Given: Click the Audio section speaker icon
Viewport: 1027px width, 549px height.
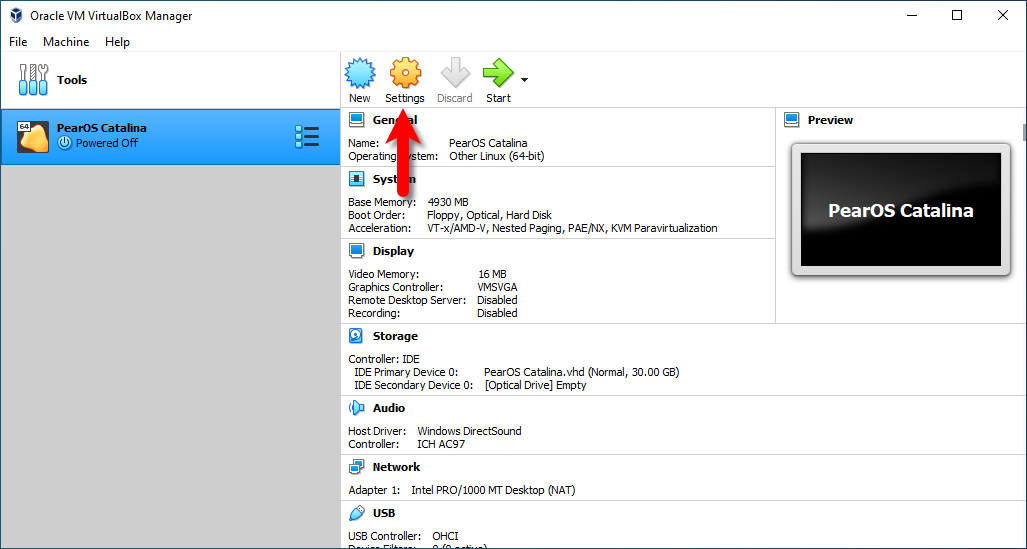Looking at the screenshot, I should [356, 408].
